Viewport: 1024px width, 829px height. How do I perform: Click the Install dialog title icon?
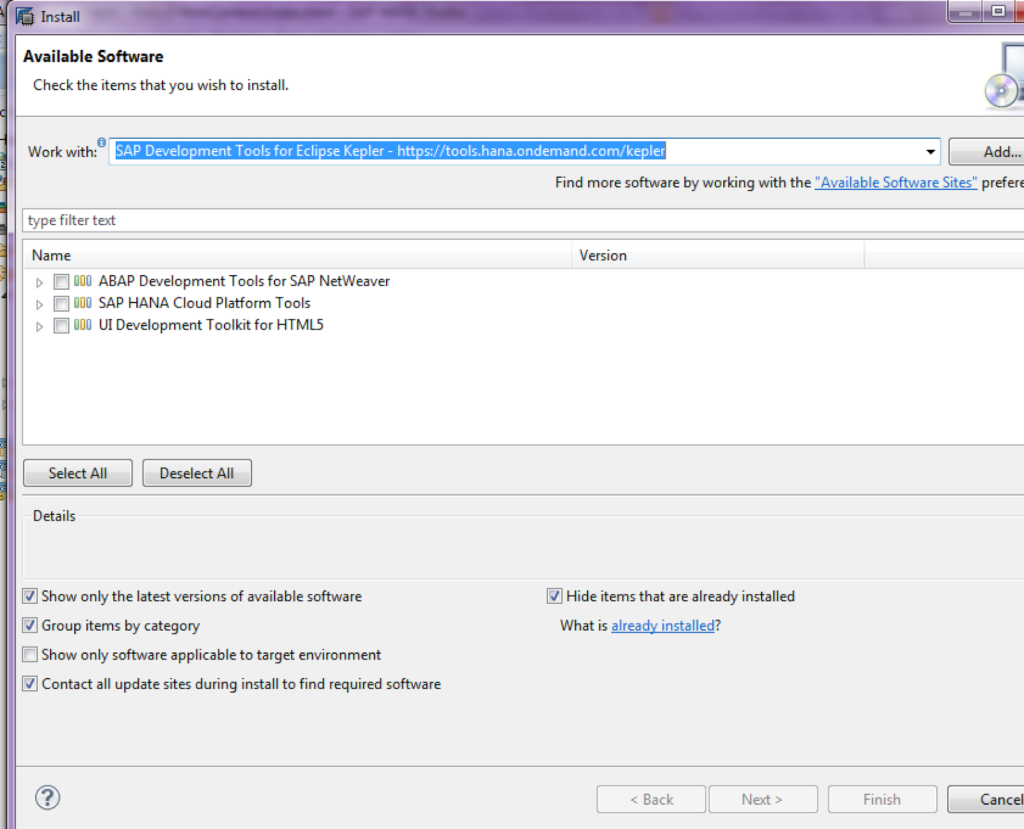25,16
